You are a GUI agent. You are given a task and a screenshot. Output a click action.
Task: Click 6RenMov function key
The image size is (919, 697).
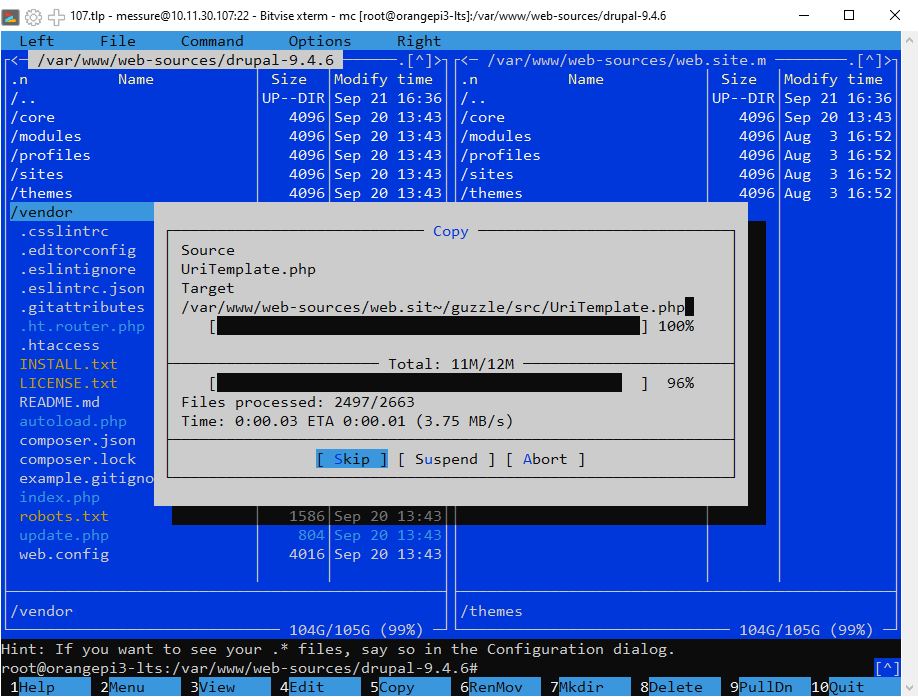495,687
